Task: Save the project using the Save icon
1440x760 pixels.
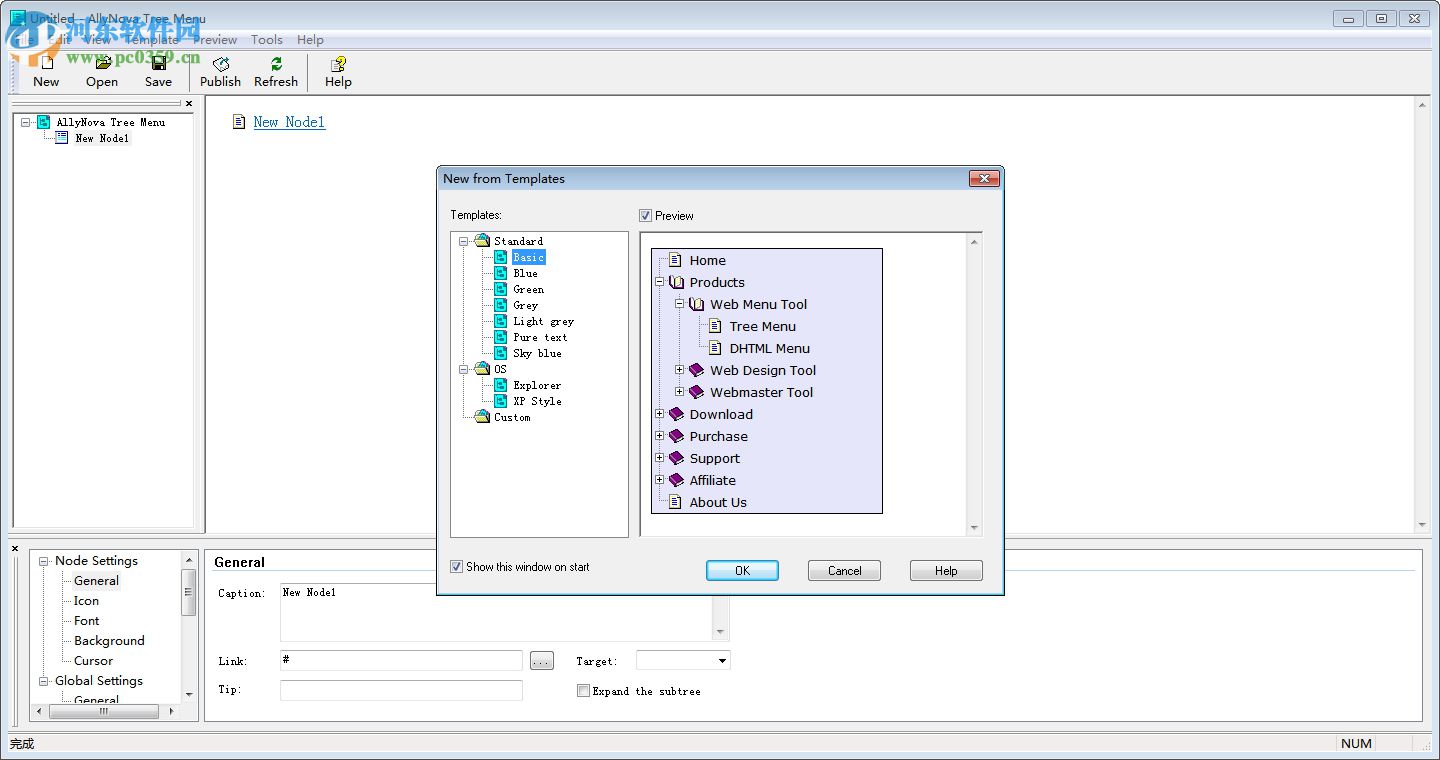Action: pos(157,62)
